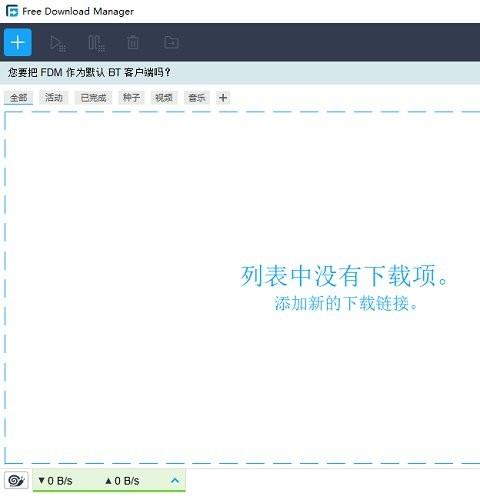Show the 视频 video tab
The width and height of the screenshot is (480, 500).
coord(164,98)
